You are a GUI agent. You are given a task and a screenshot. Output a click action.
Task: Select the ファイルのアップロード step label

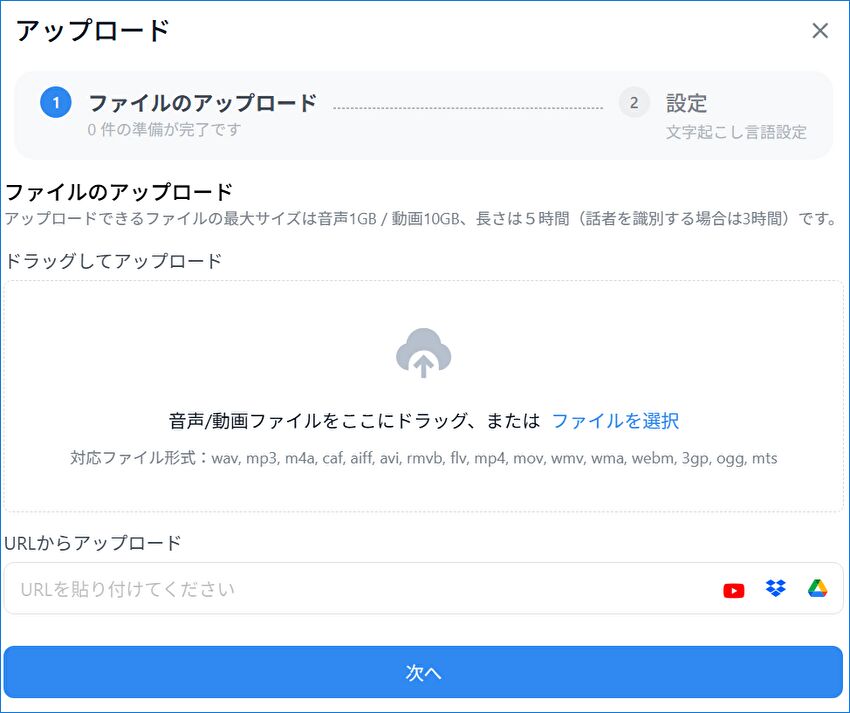[202, 103]
